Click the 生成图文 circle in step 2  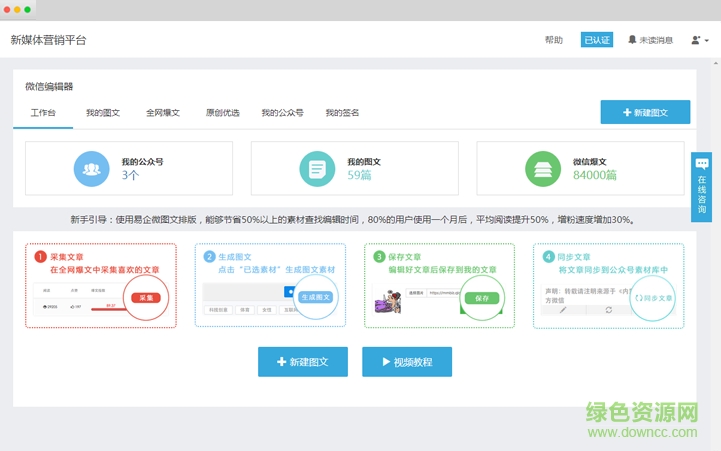point(316,298)
